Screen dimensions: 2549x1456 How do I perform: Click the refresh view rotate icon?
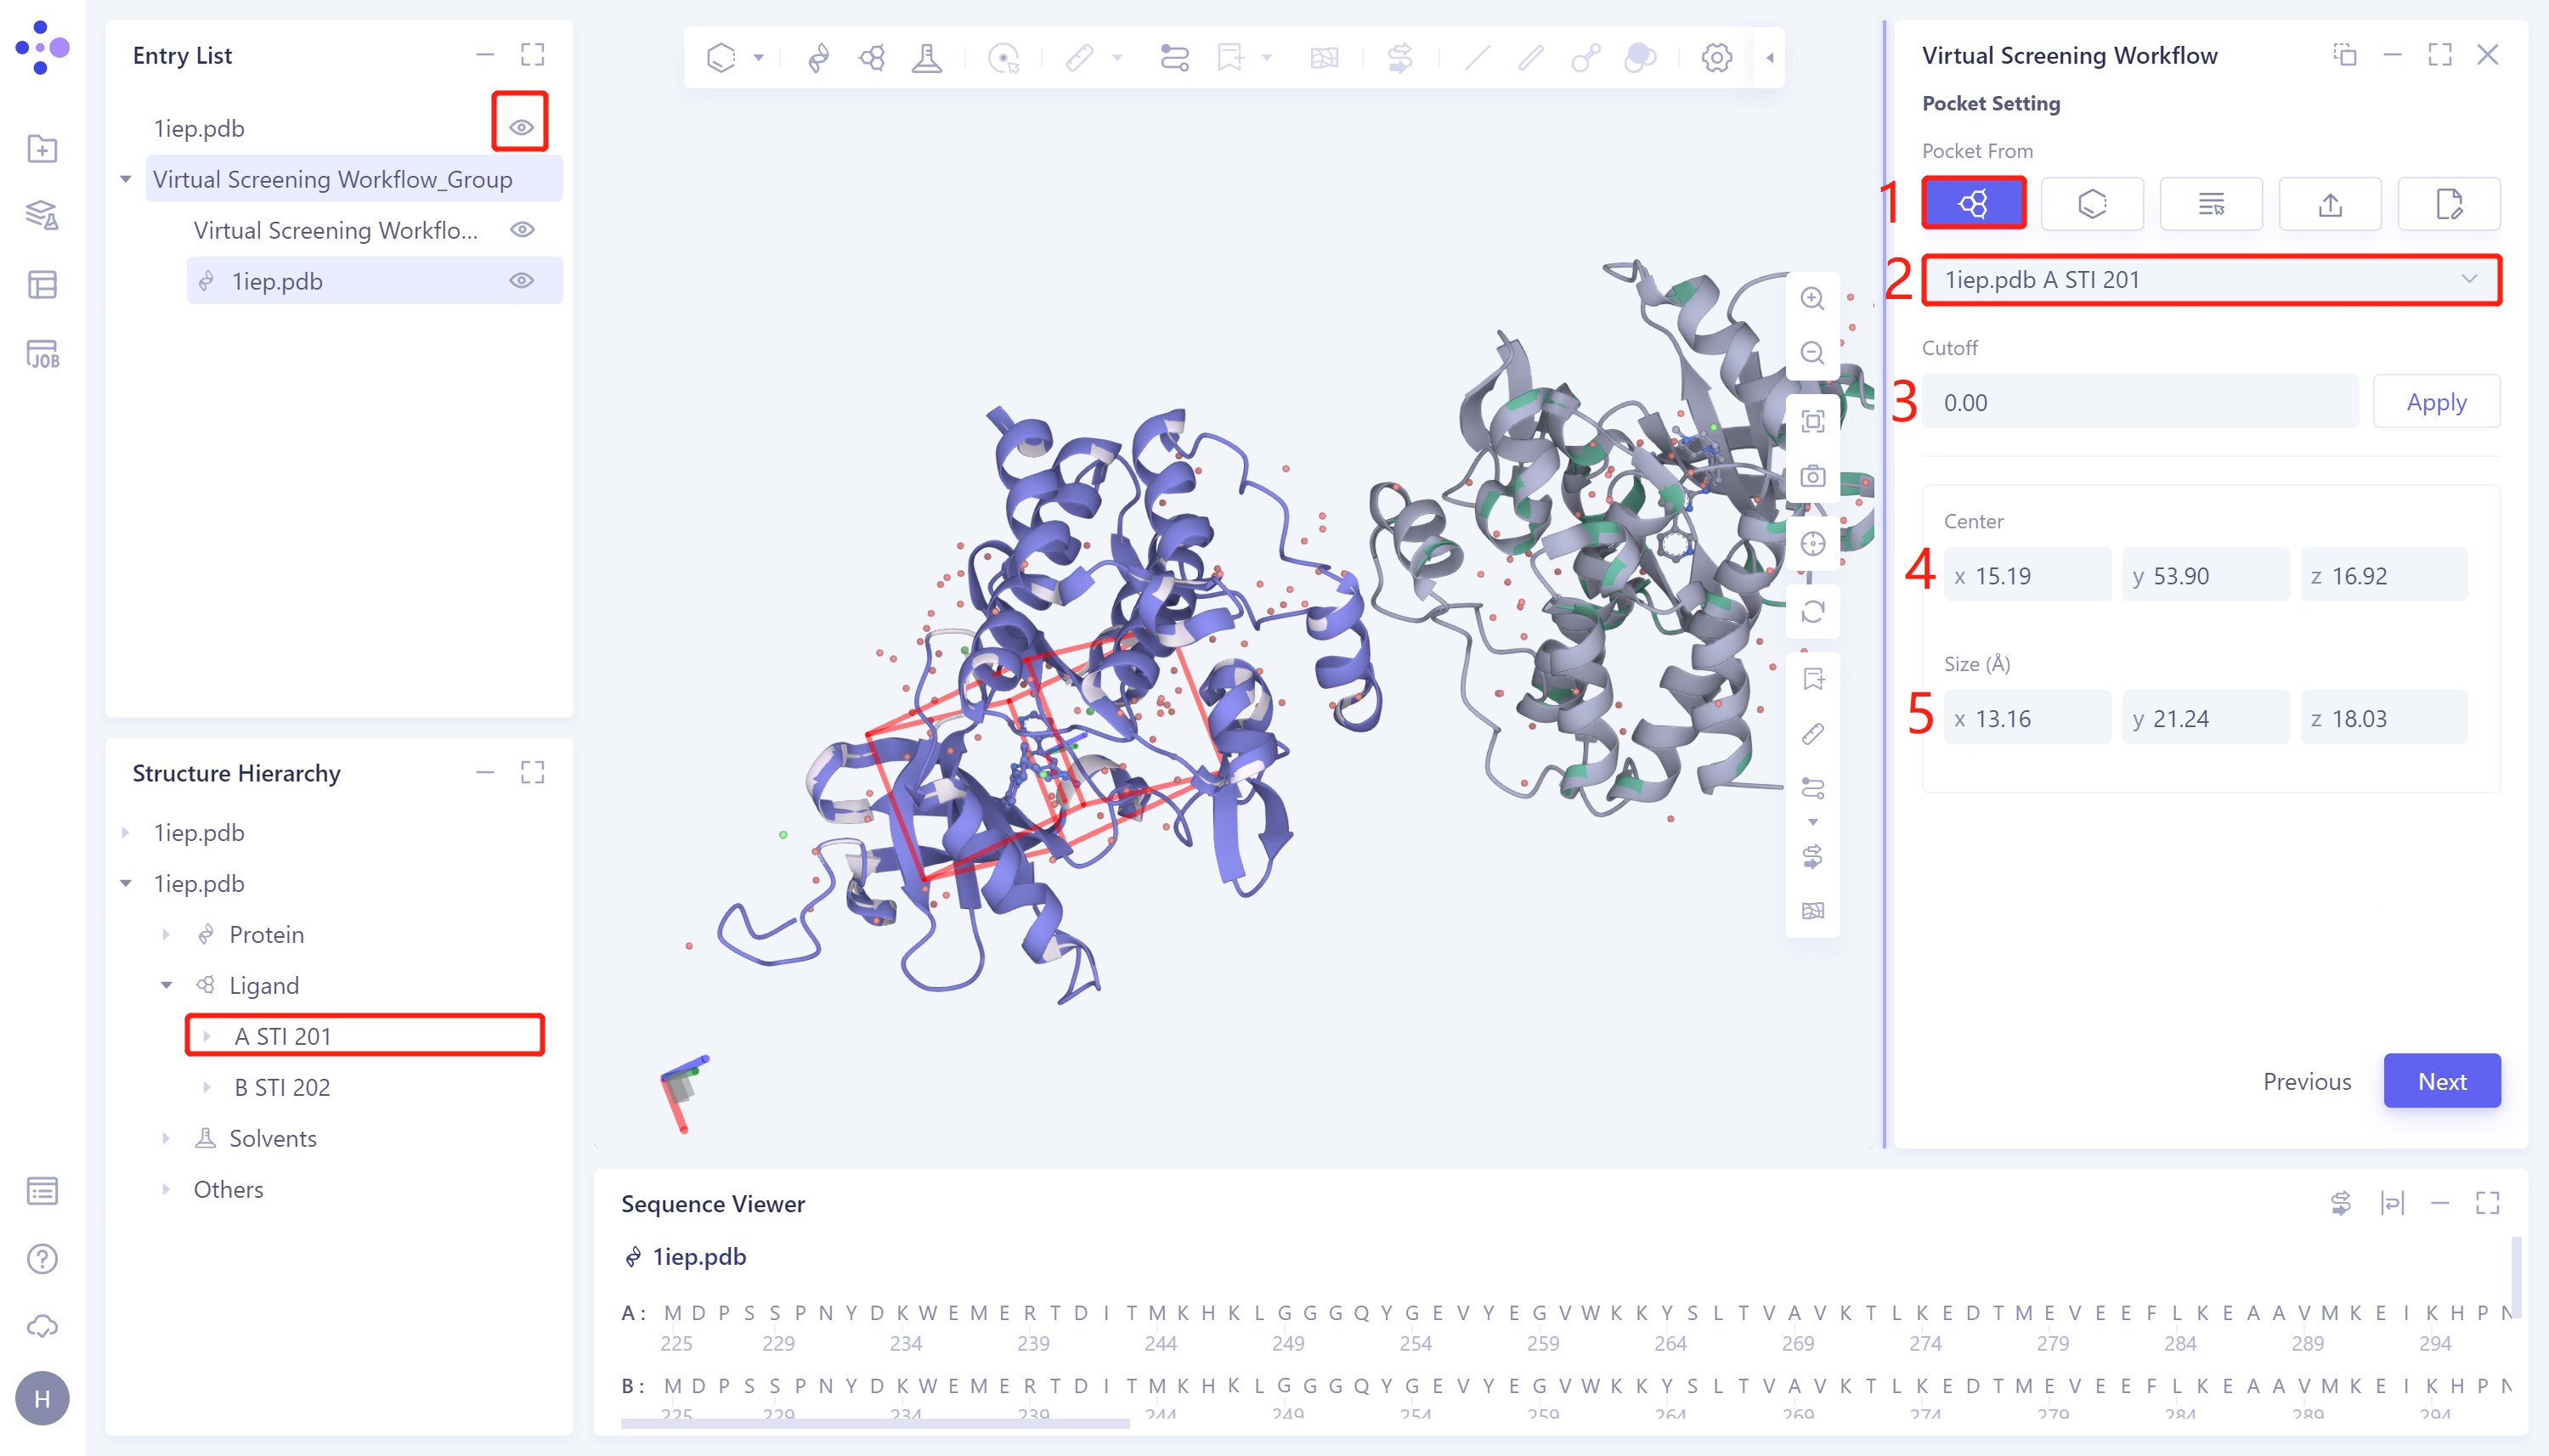click(x=1812, y=611)
